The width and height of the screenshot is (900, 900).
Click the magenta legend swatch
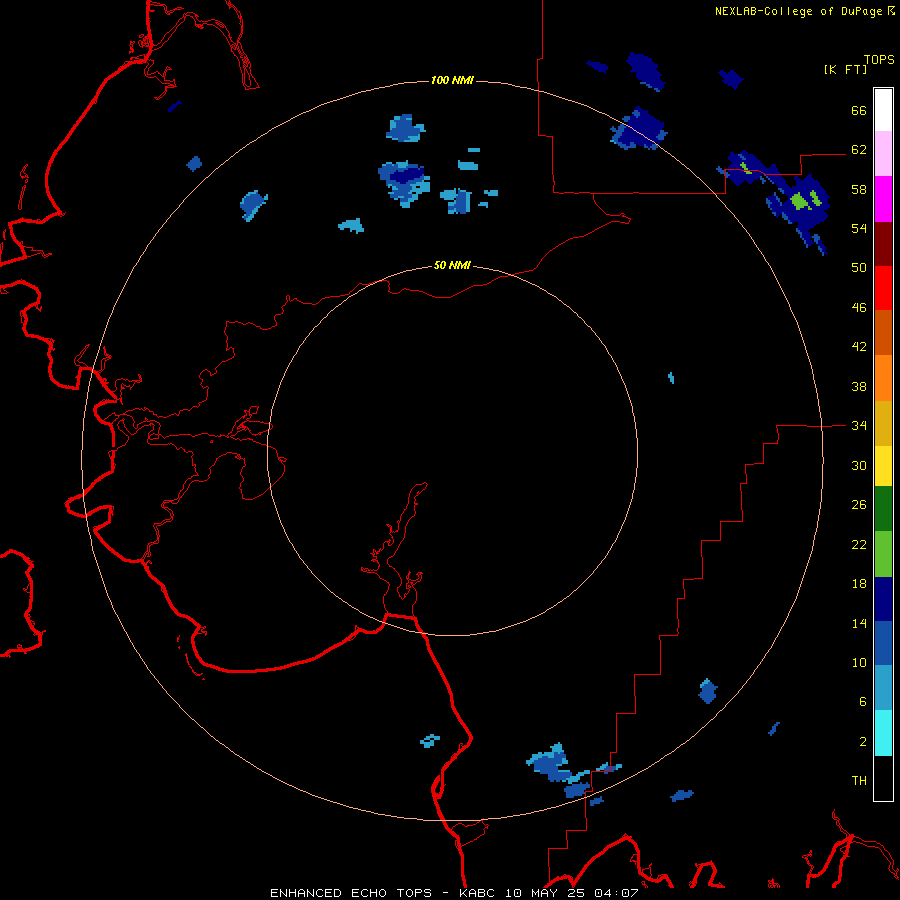(x=883, y=199)
